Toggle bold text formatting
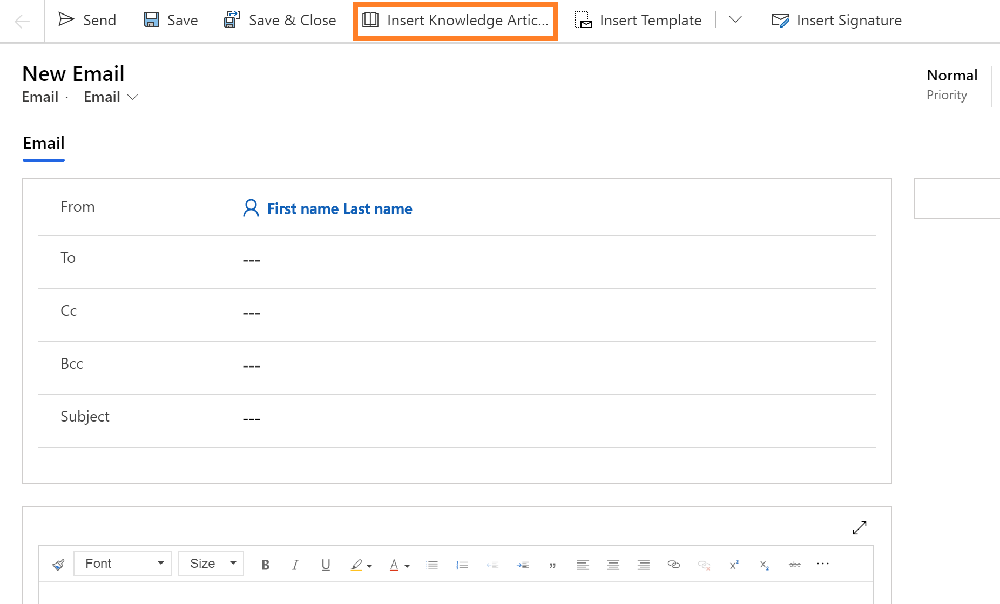Screen dimensions: 1000x604 [x=265, y=563]
